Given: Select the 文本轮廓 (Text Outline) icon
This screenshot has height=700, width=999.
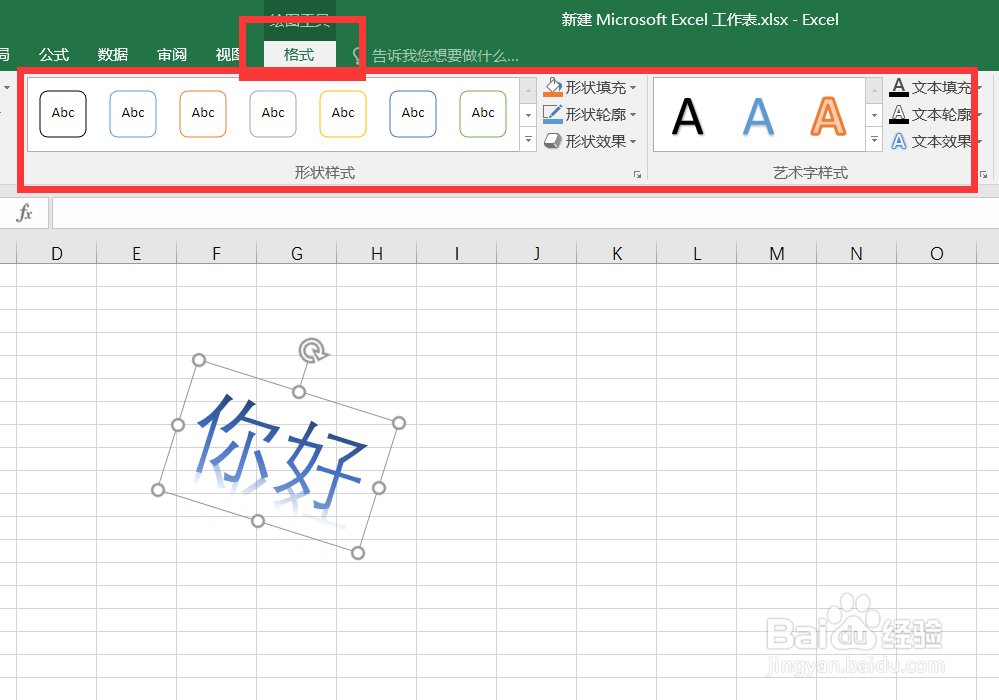Looking at the screenshot, I should coord(900,113).
